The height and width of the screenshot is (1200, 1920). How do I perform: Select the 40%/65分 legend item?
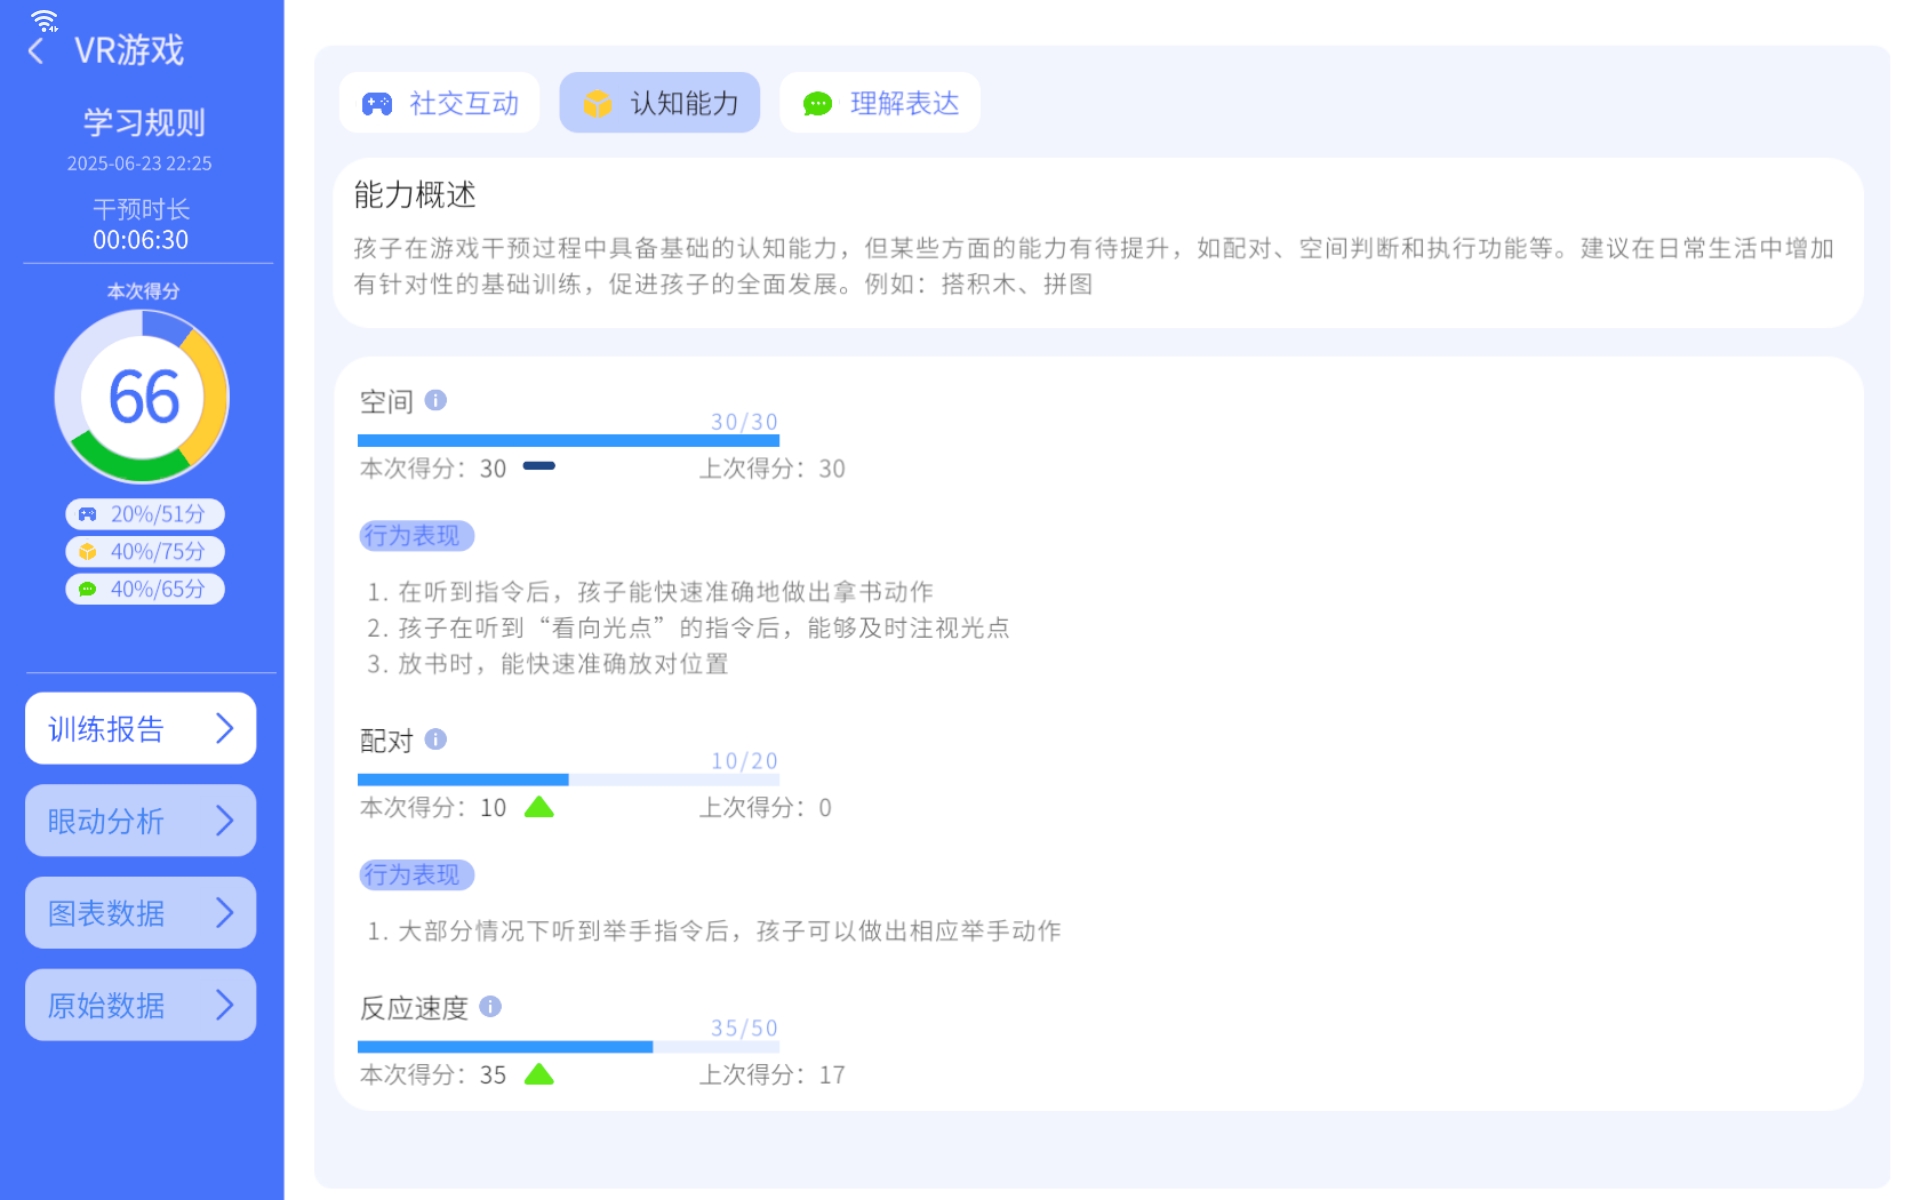tap(144, 589)
